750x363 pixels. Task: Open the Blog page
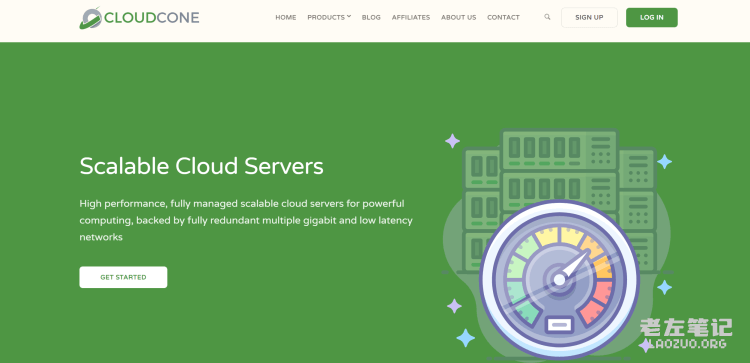[x=371, y=17]
